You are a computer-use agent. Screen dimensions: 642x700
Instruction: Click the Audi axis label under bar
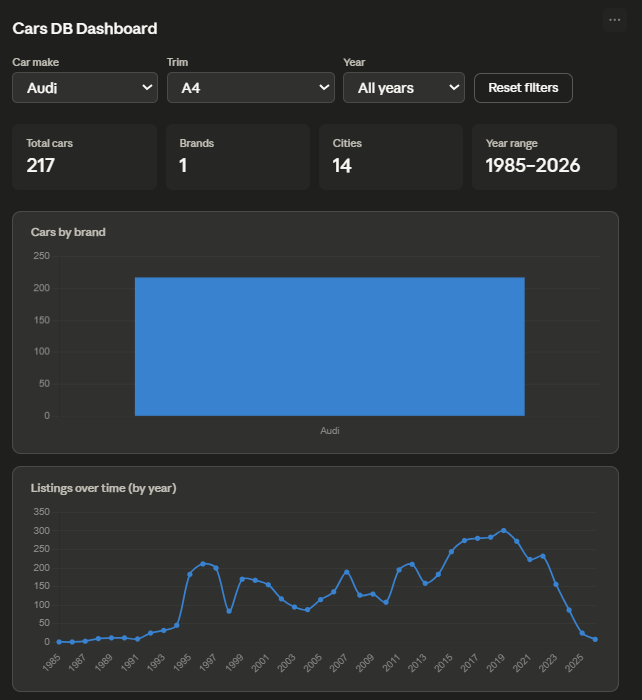click(x=329, y=431)
